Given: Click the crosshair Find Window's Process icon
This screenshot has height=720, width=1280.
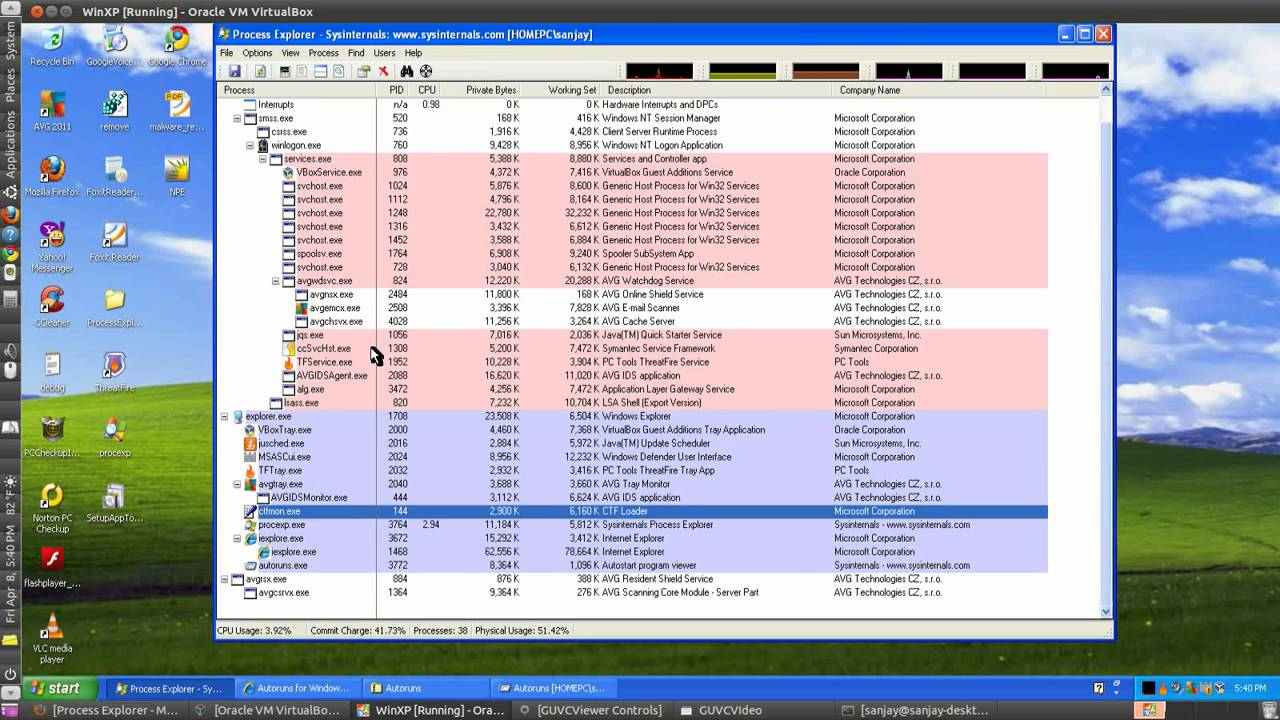Looking at the screenshot, I should click(426, 71).
